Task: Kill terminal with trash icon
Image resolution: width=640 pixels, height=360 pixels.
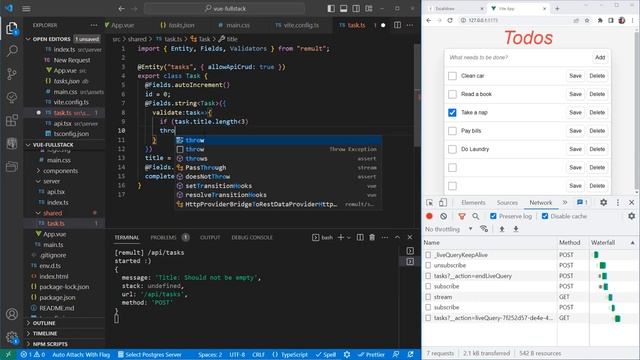Action: (x=372, y=237)
